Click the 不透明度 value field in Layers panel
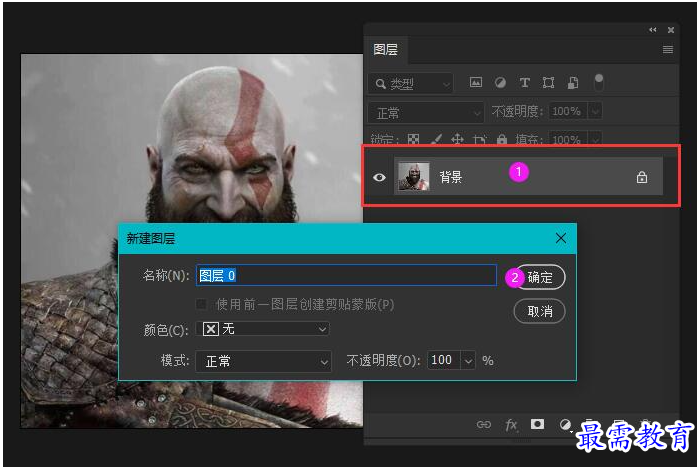This screenshot has height=468, width=700. (568, 111)
